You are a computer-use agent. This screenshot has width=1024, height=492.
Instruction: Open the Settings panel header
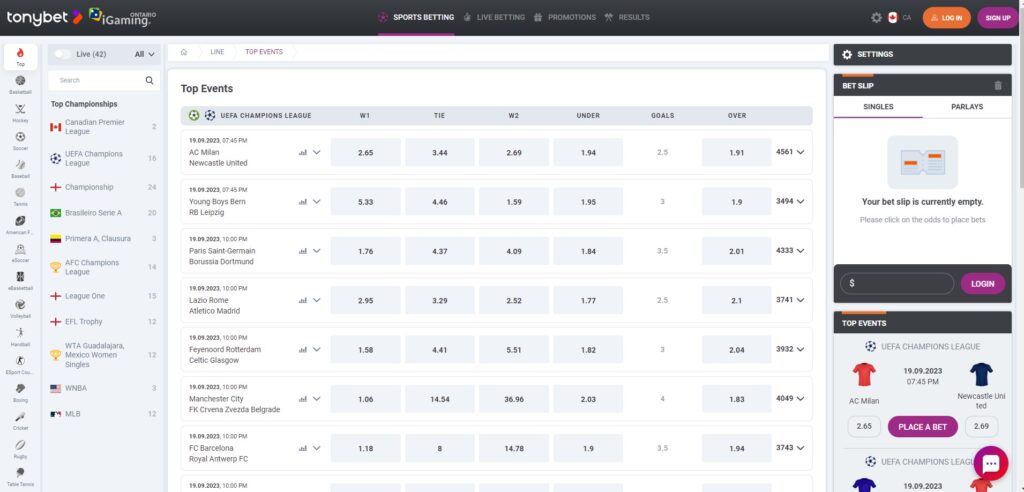click(x=922, y=55)
